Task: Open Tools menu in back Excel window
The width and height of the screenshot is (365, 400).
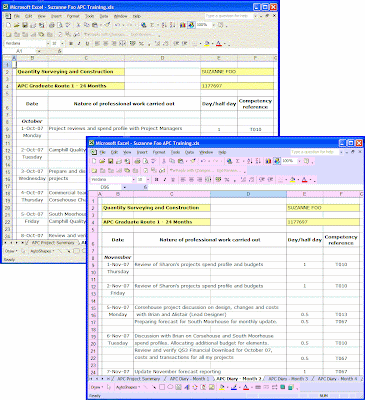Action: pos(89,16)
